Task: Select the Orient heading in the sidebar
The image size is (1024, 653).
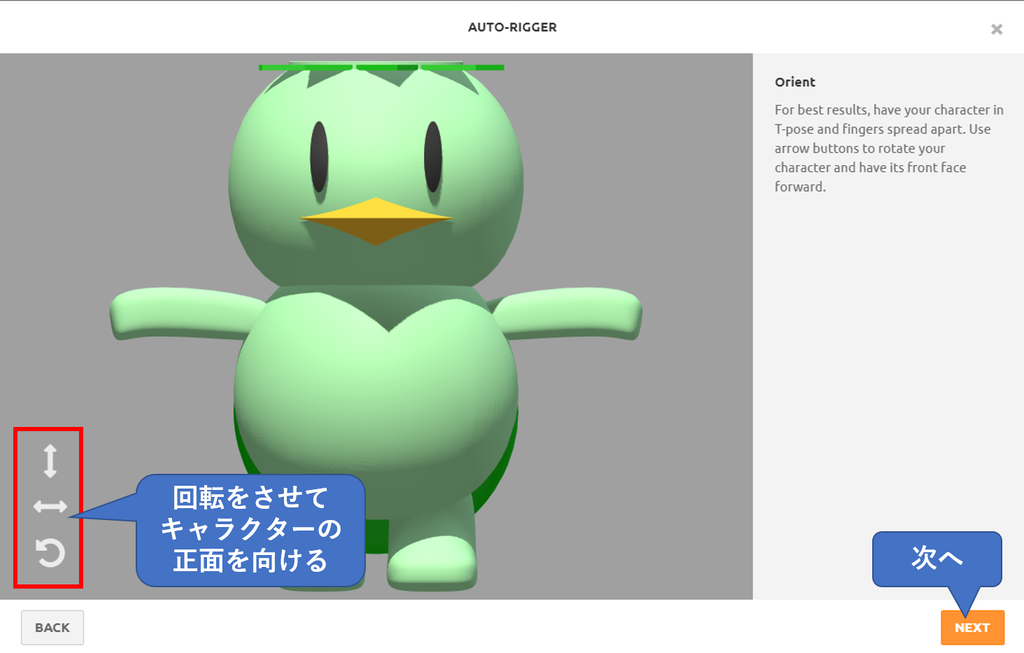Action: point(790,82)
